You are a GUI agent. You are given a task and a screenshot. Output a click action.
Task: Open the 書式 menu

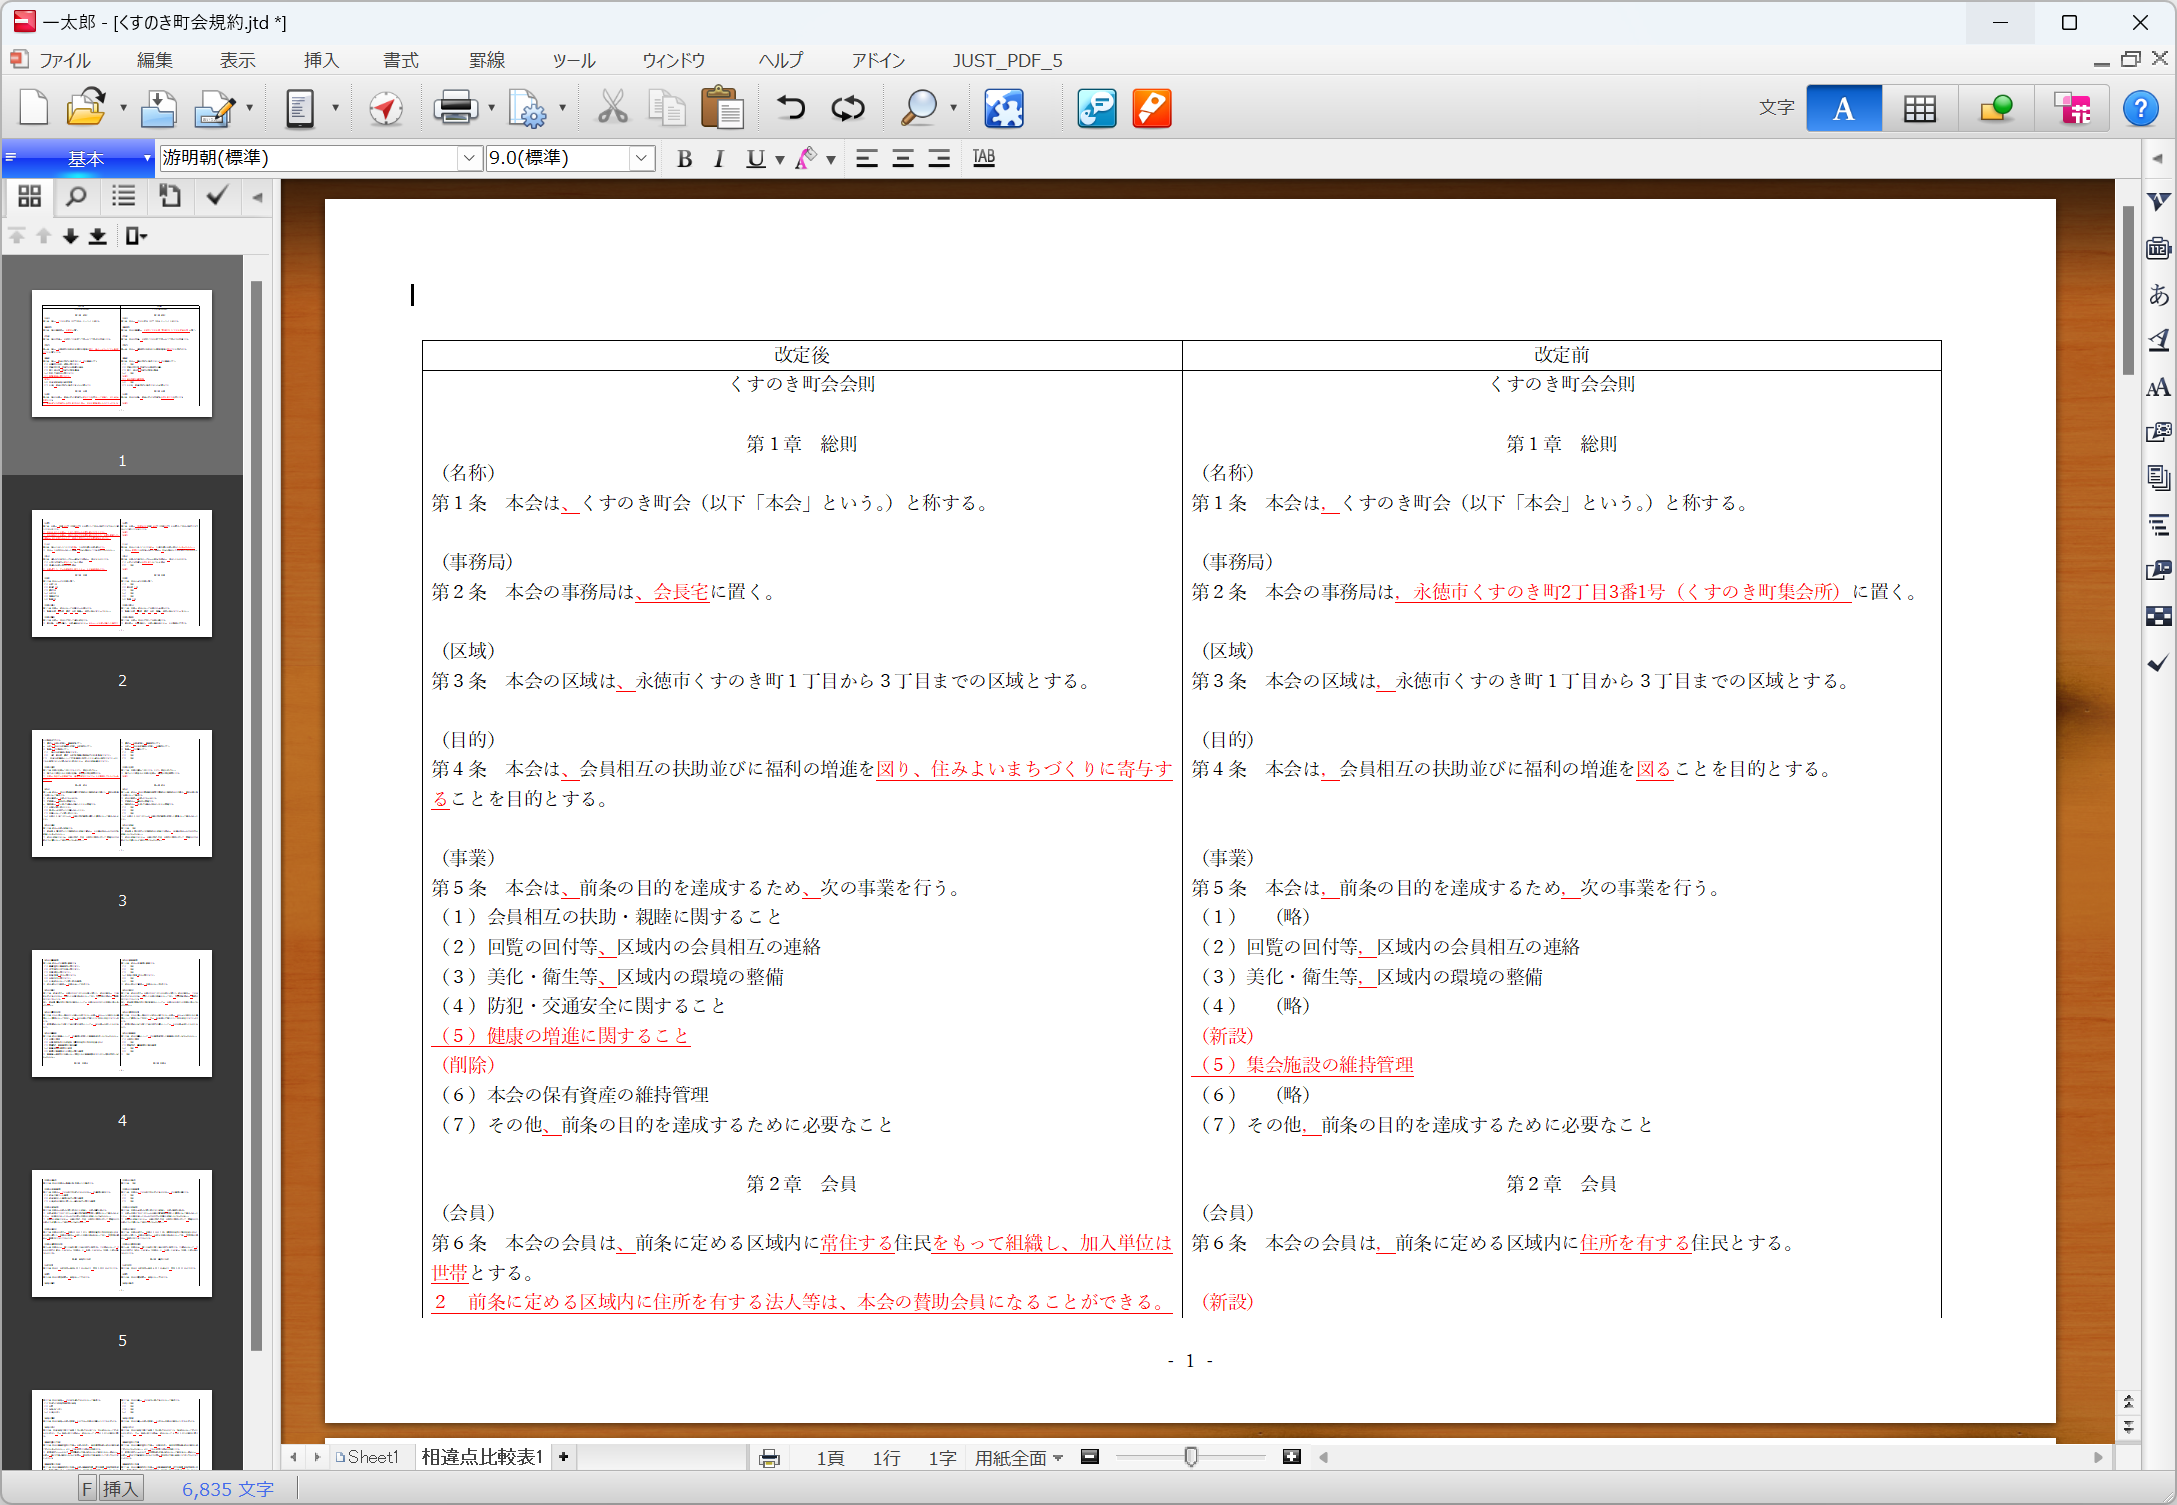[401, 61]
